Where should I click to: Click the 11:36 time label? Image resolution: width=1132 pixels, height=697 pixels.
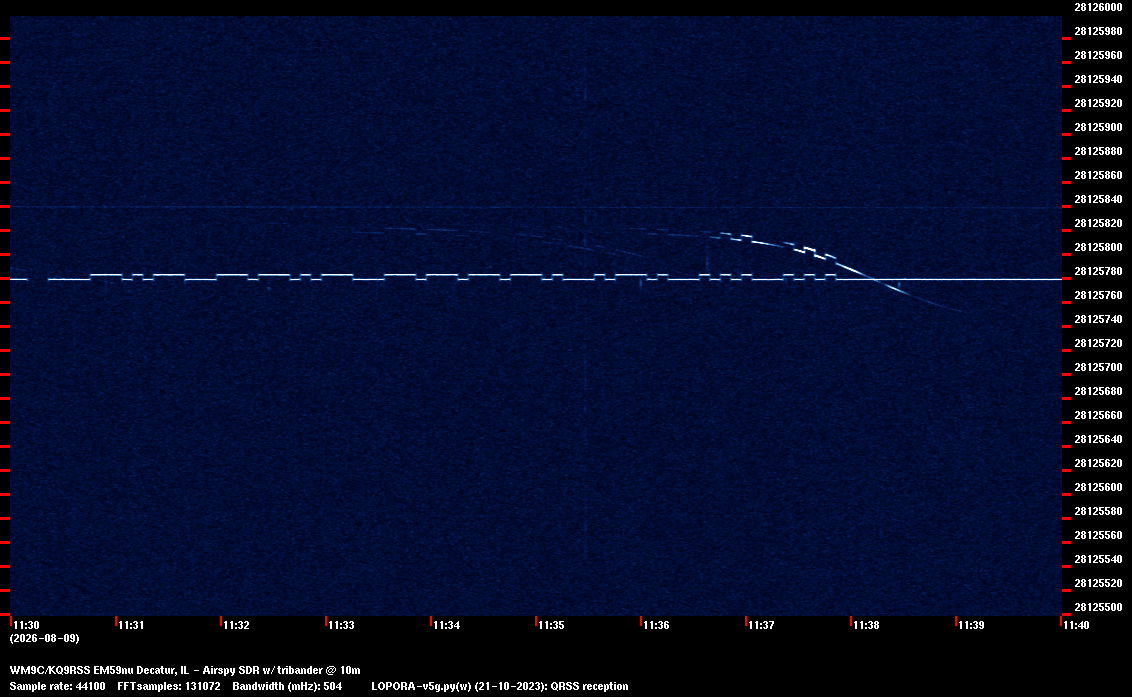coord(656,625)
